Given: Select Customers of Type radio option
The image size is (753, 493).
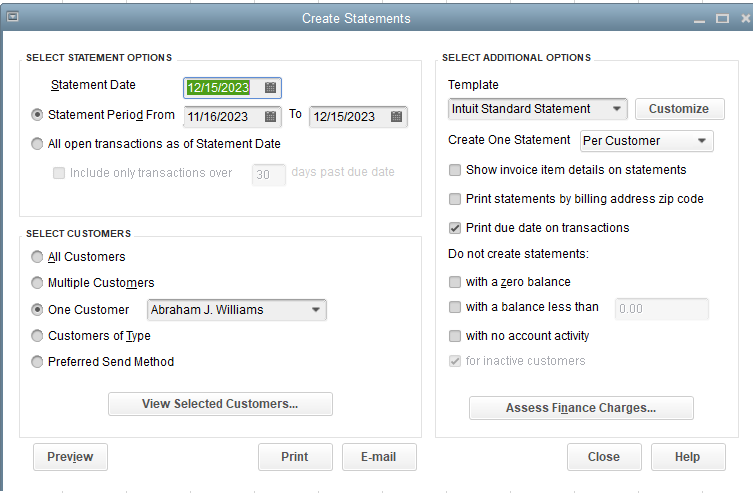Looking at the screenshot, I should [x=38, y=336].
